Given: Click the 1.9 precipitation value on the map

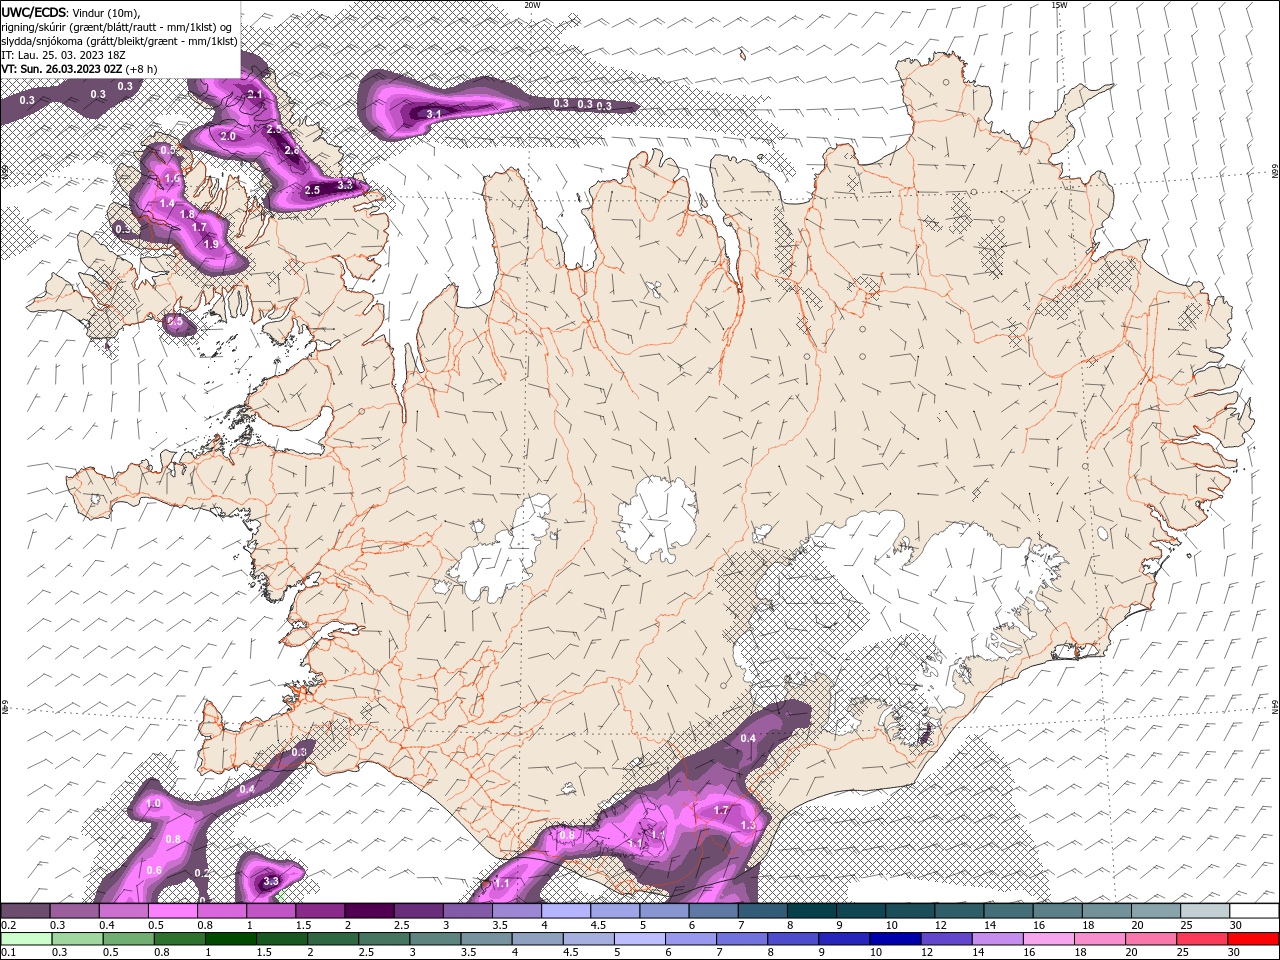Looking at the screenshot, I should pos(210,244).
